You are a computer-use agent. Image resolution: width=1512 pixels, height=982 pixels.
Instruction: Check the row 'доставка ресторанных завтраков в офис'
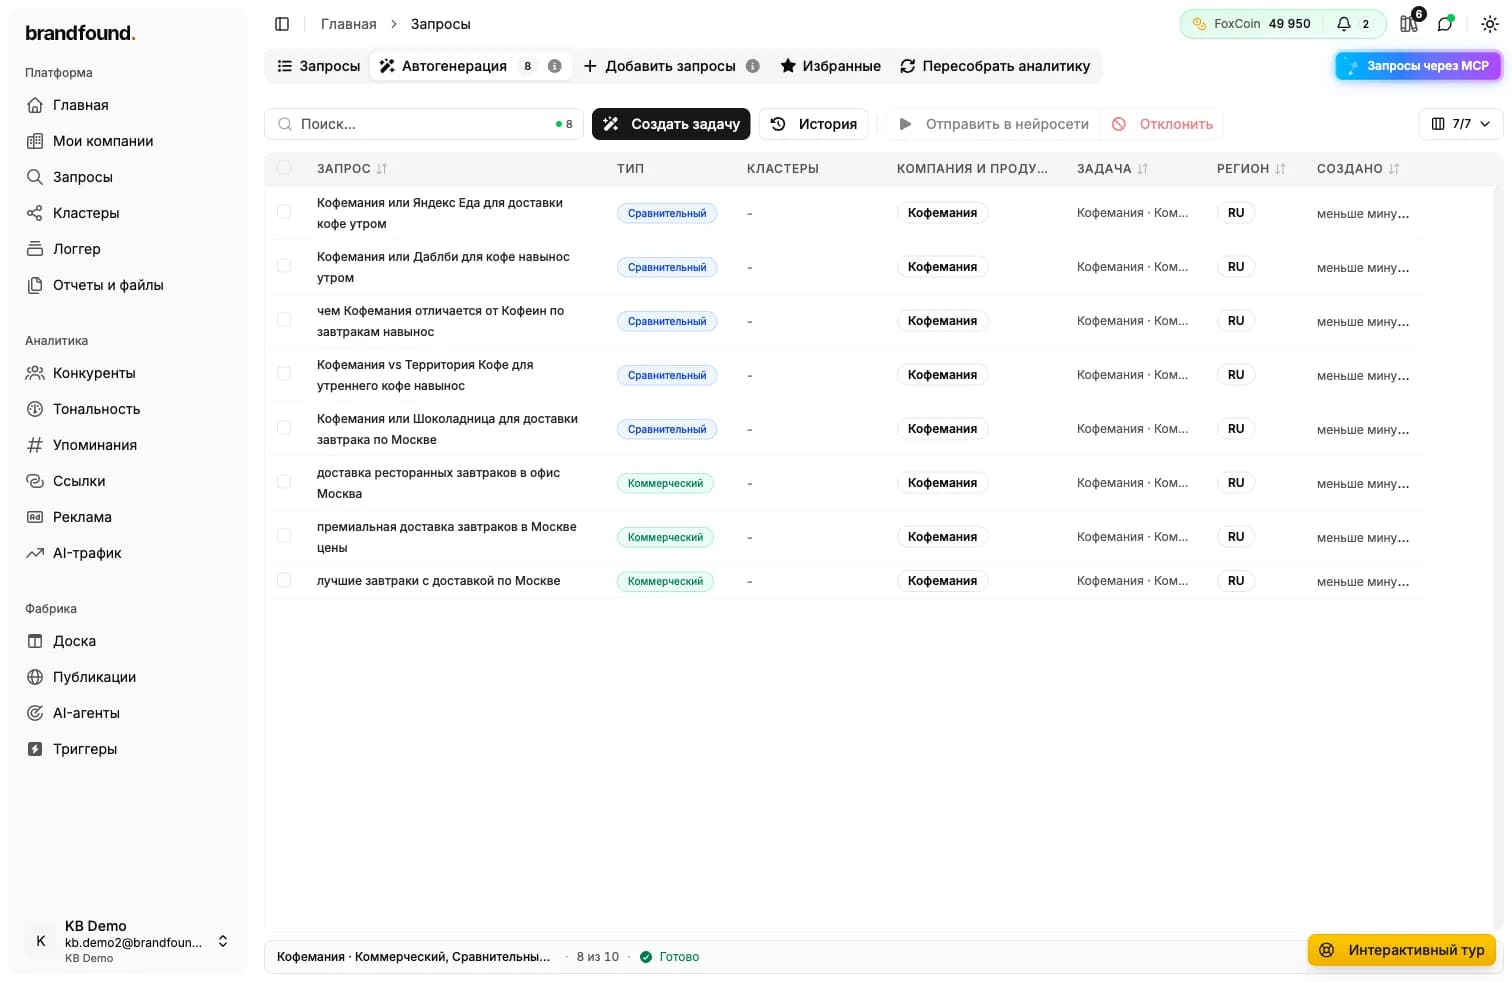click(284, 482)
